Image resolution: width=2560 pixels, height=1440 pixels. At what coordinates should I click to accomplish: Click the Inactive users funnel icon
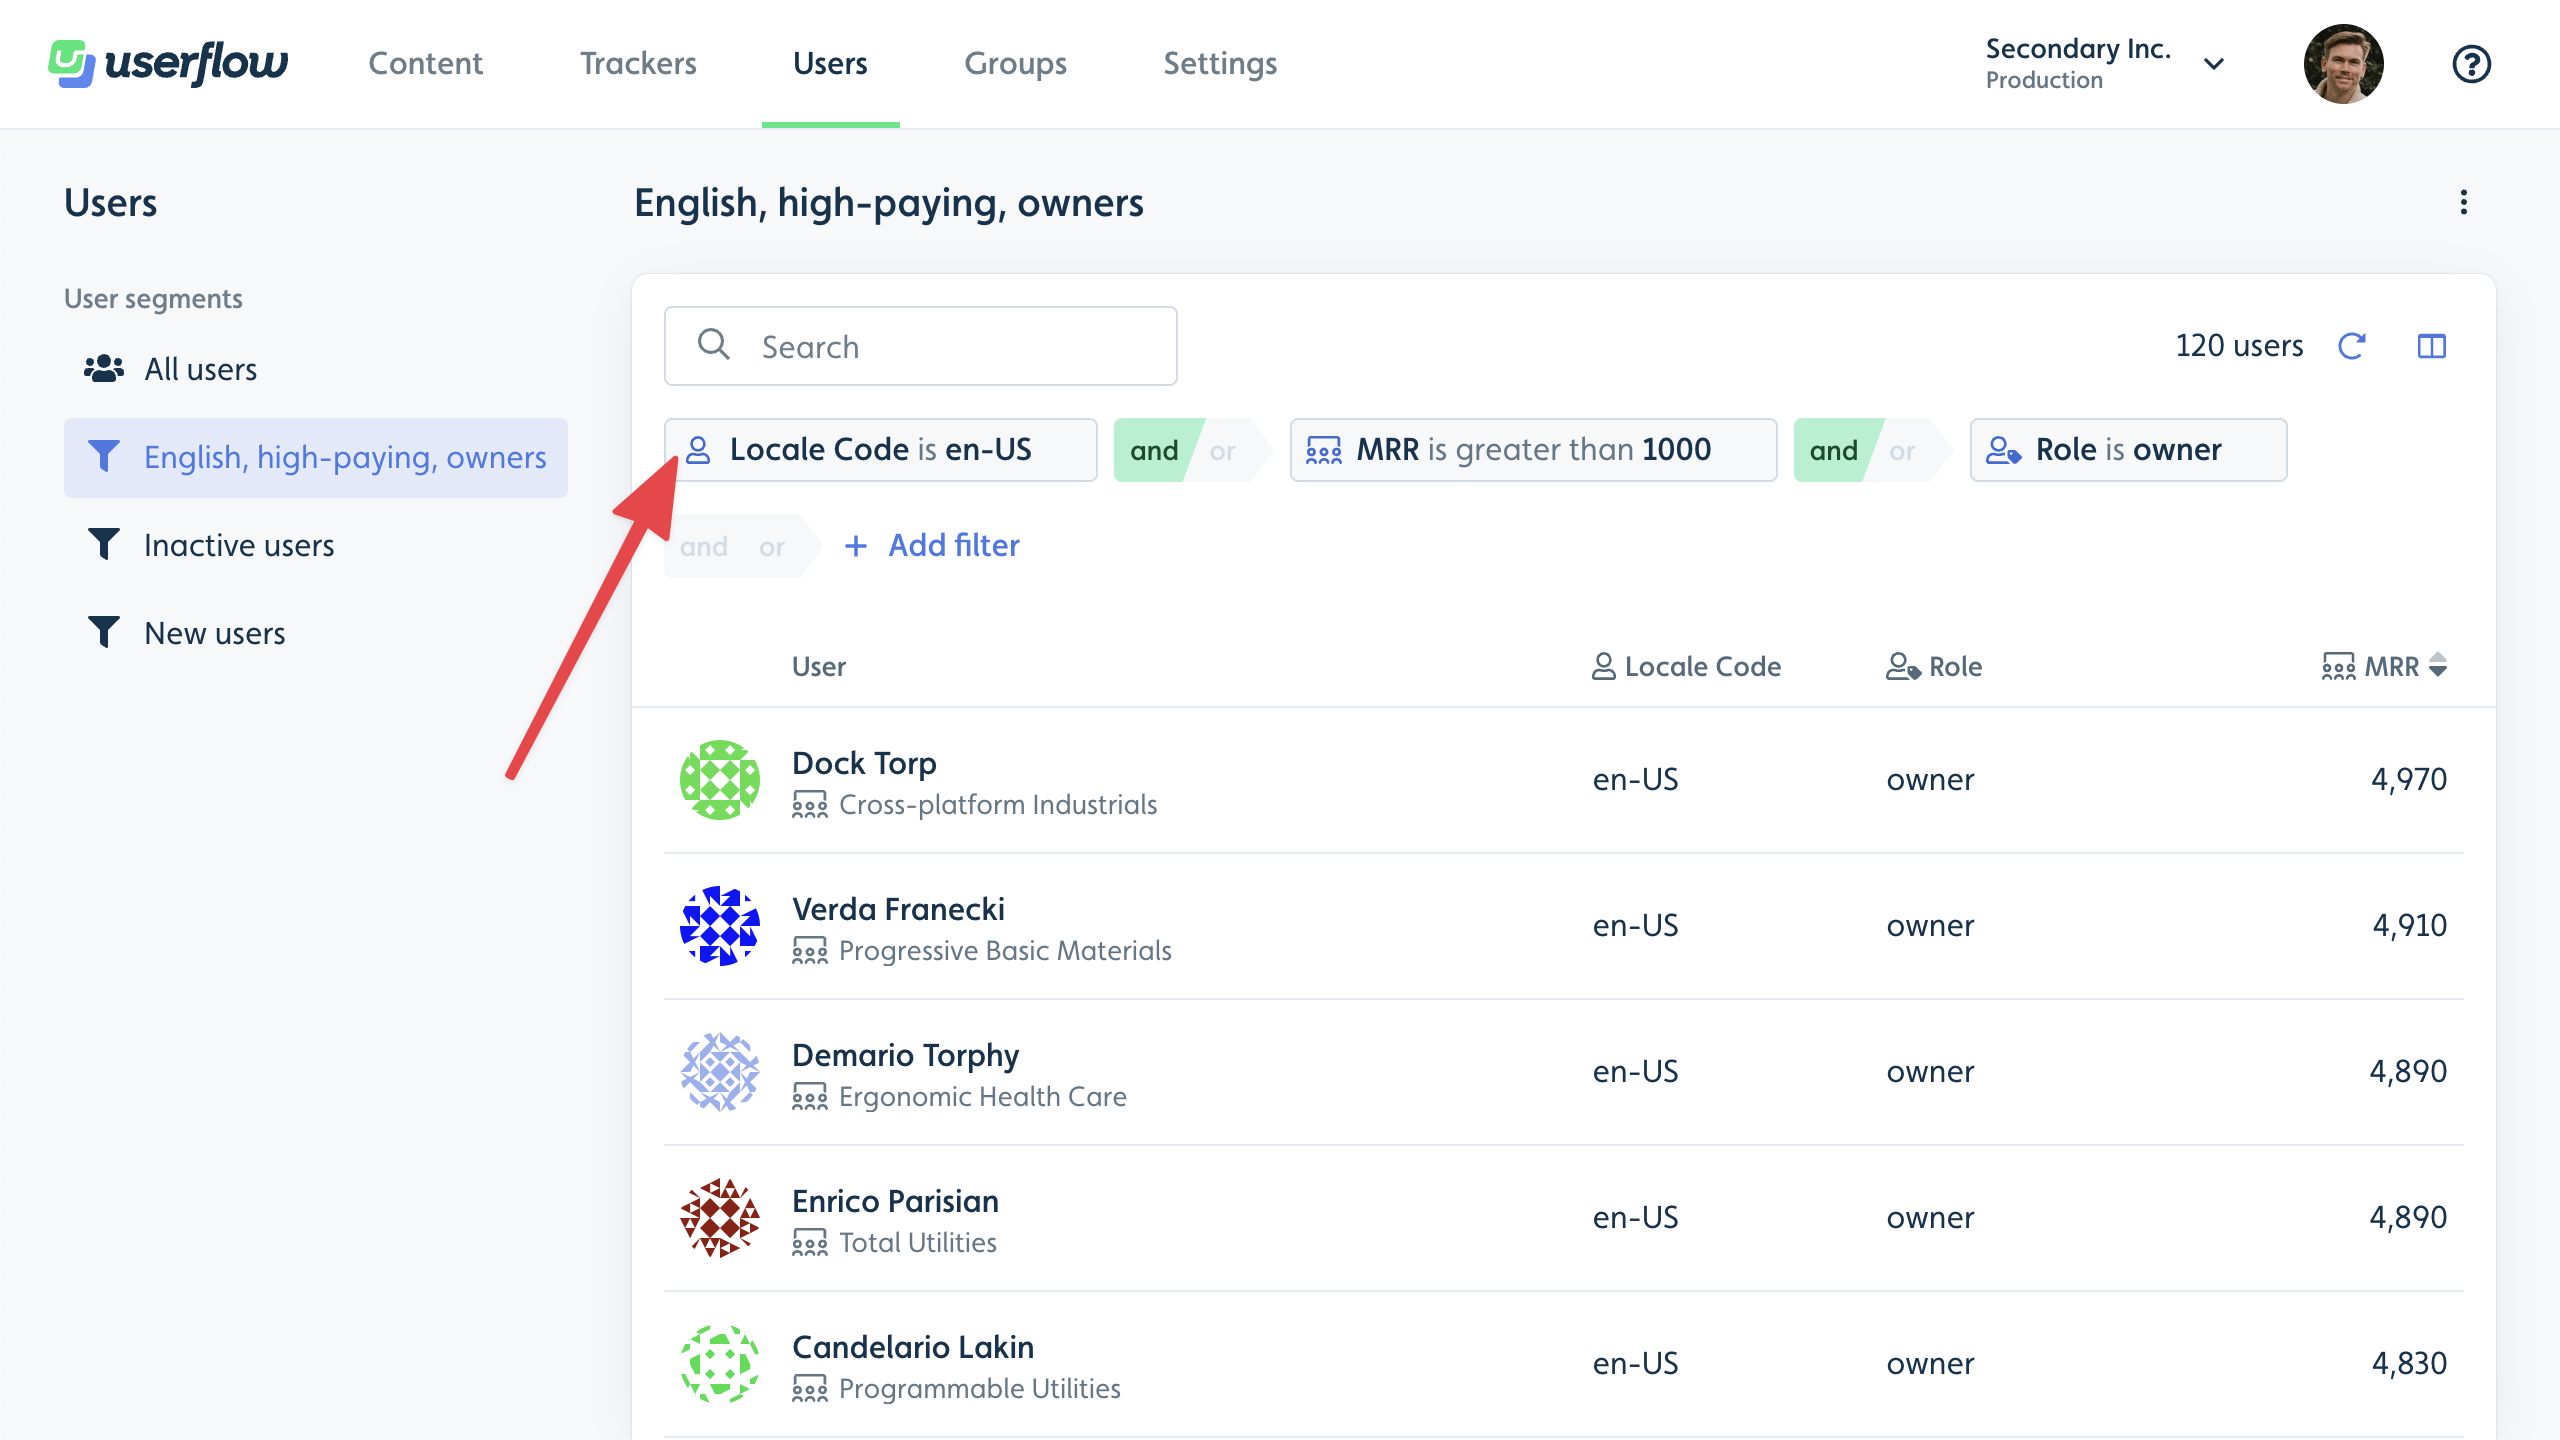(x=104, y=545)
